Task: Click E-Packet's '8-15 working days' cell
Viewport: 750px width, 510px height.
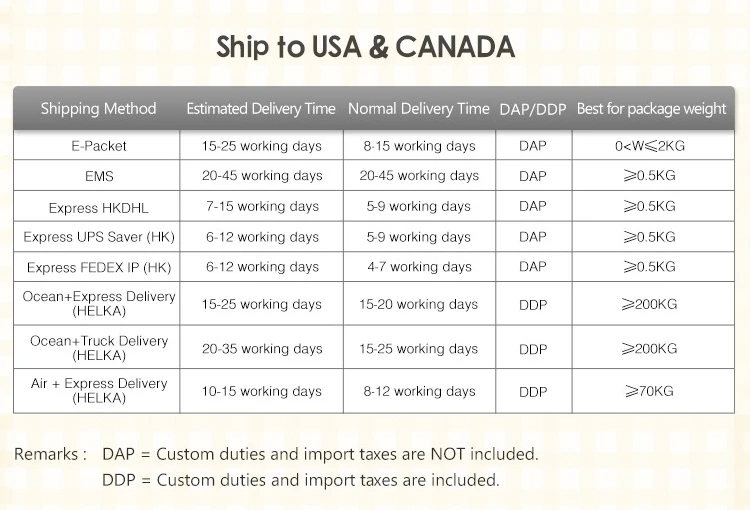Action: [x=419, y=146]
